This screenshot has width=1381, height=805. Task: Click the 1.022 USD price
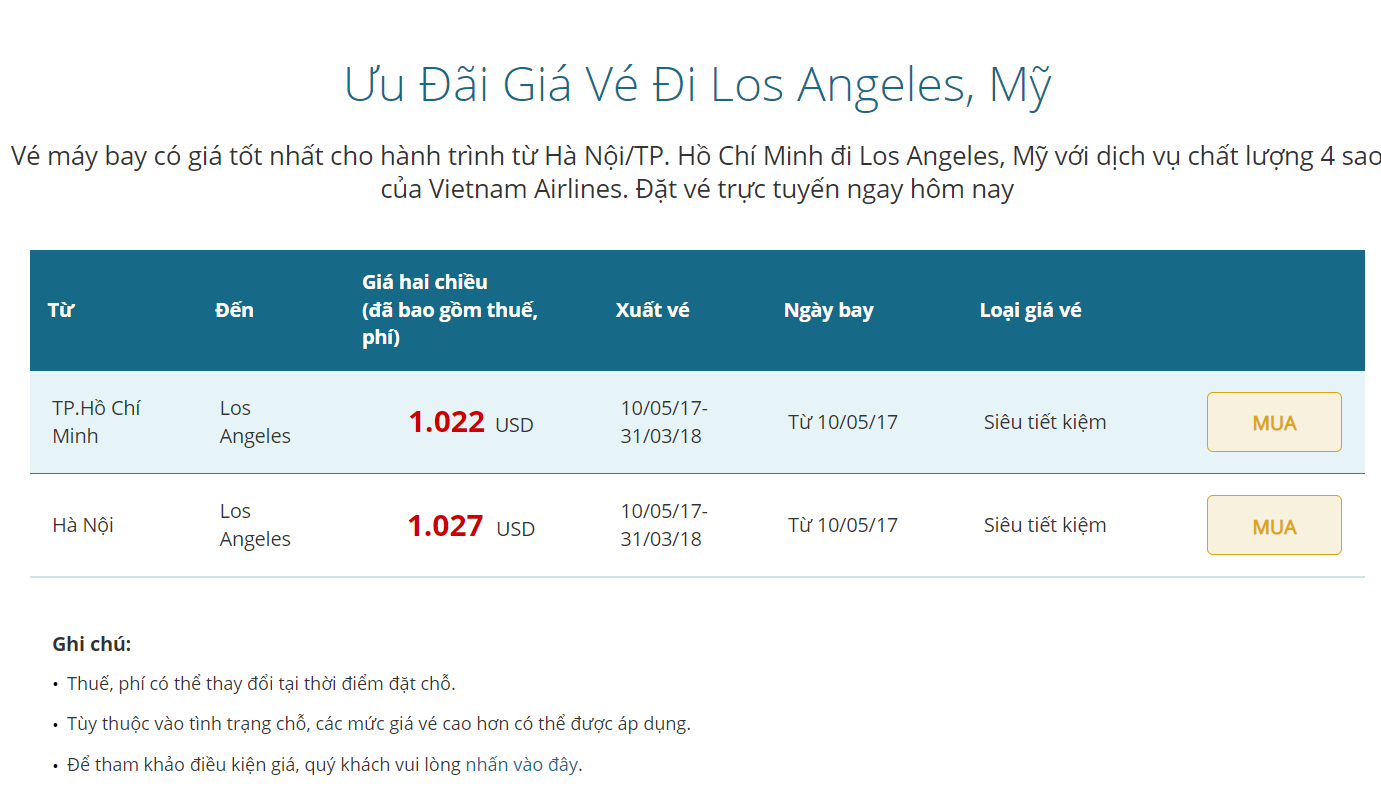[x=470, y=423]
